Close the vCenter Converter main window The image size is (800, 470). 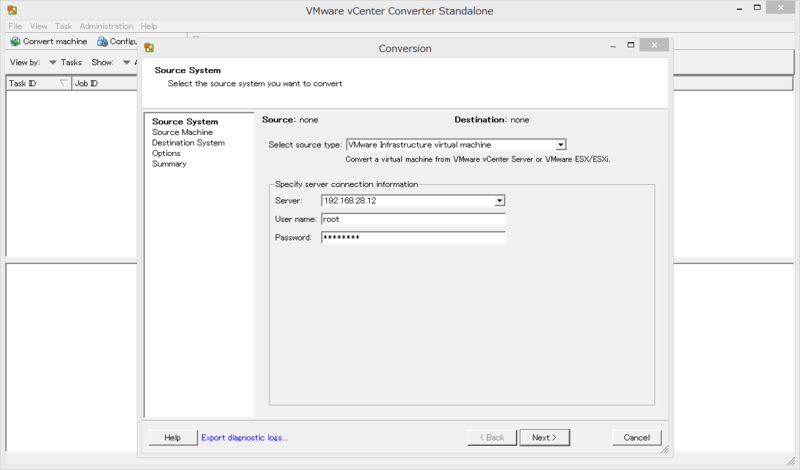pyautogui.click(x=781, y=7)
